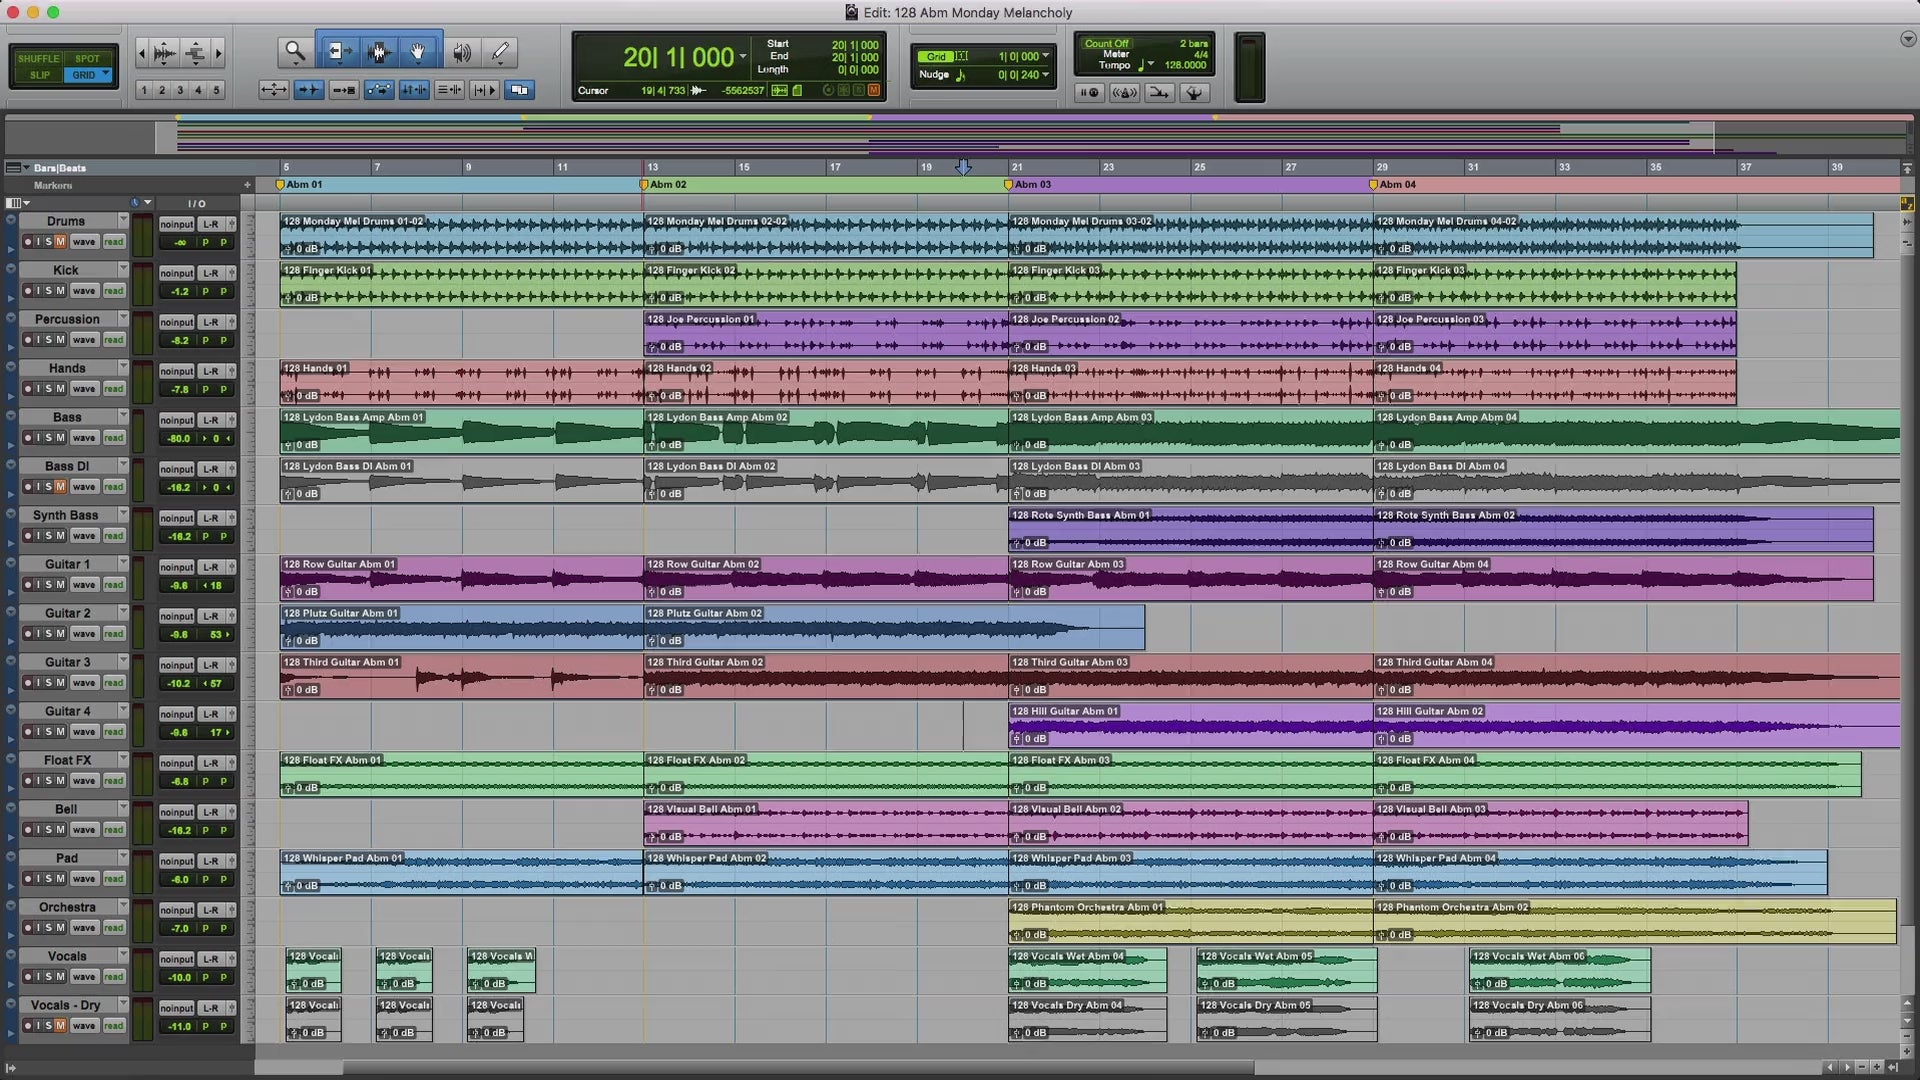Select zoom preset 1

(144, 90)
